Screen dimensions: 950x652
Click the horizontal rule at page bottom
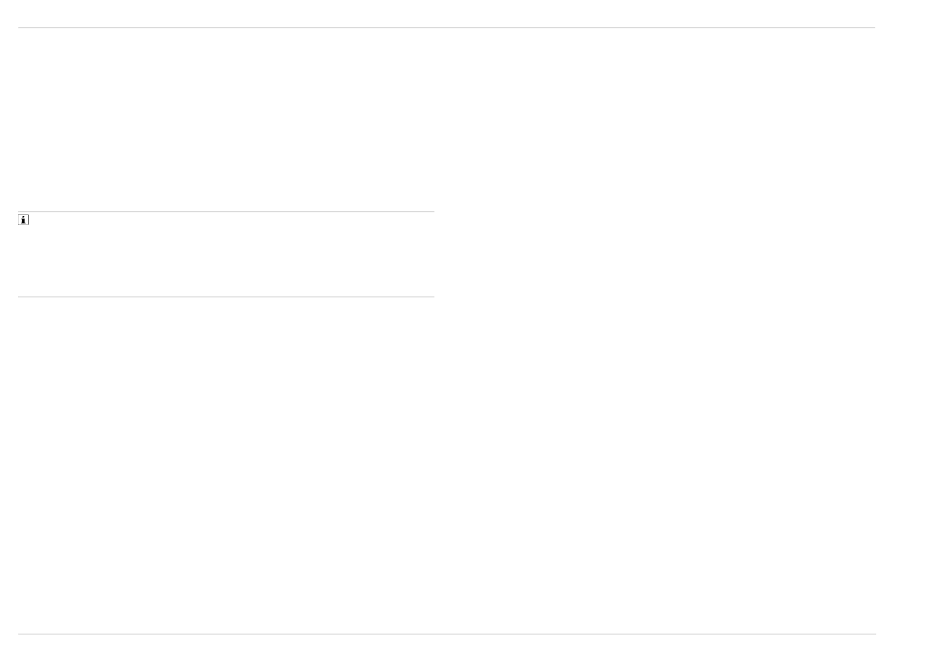[447, 634]
